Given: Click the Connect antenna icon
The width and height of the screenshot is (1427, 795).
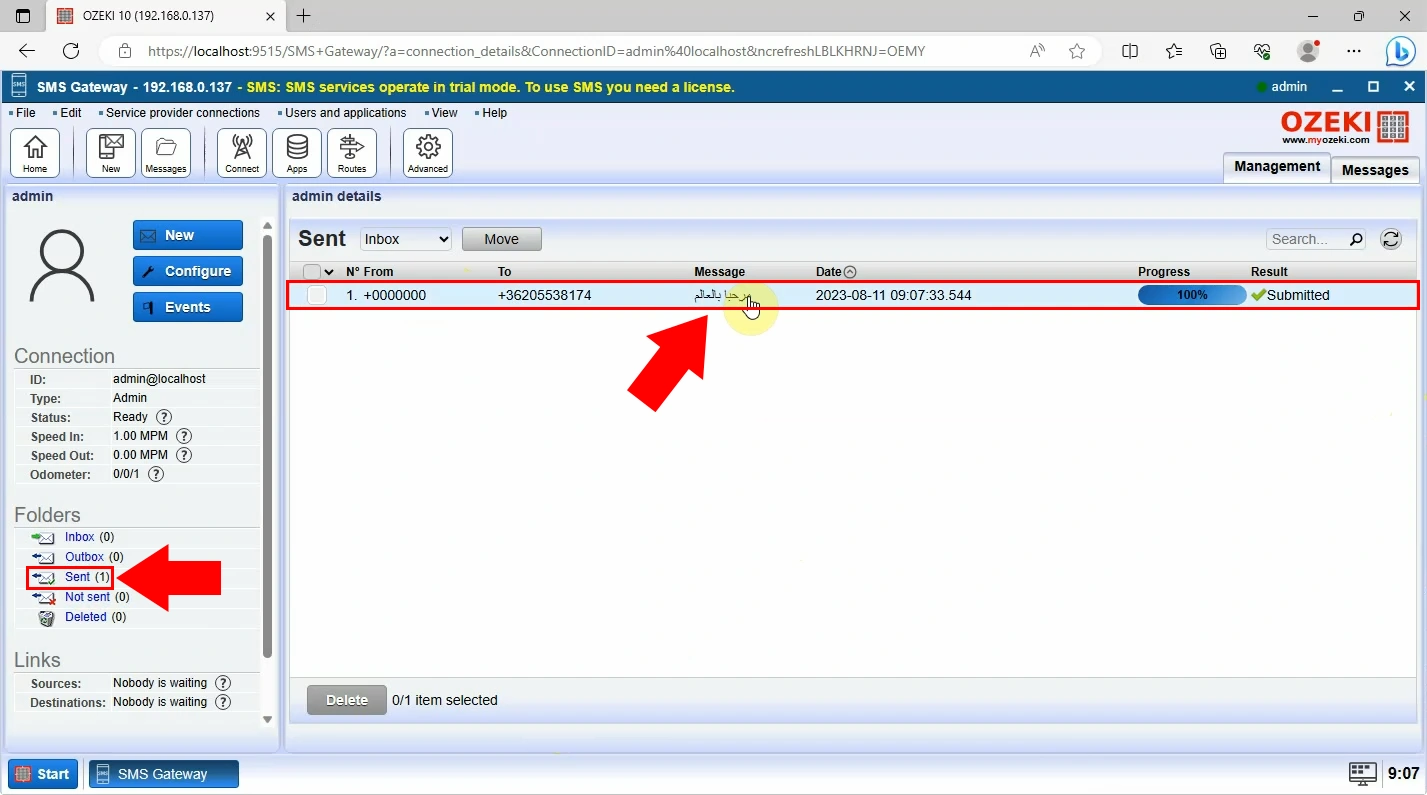Looking at the screenshot, I should tap(242, 153).
